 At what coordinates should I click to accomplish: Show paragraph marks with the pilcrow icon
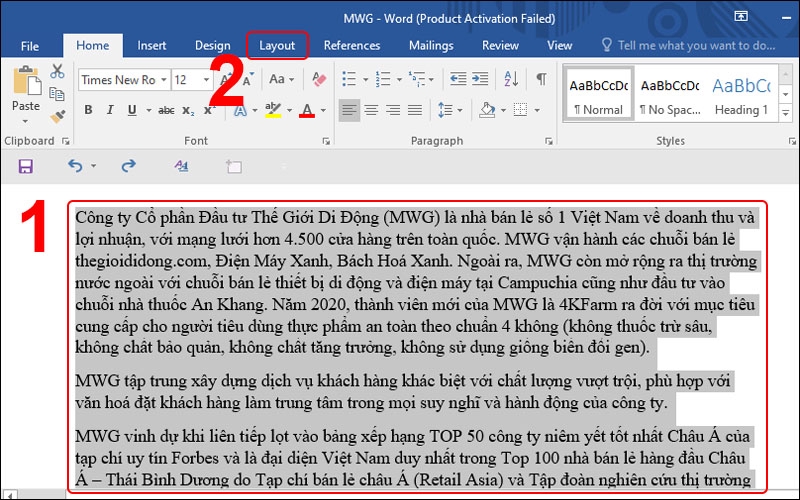click(541, 79)
